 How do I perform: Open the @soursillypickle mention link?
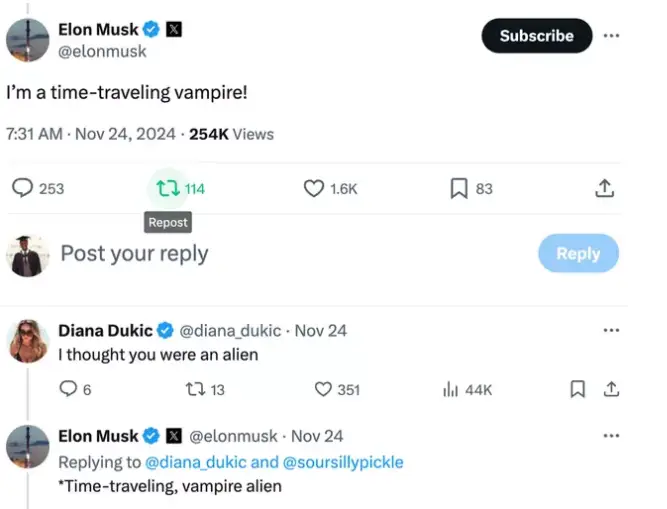point(343,462)
